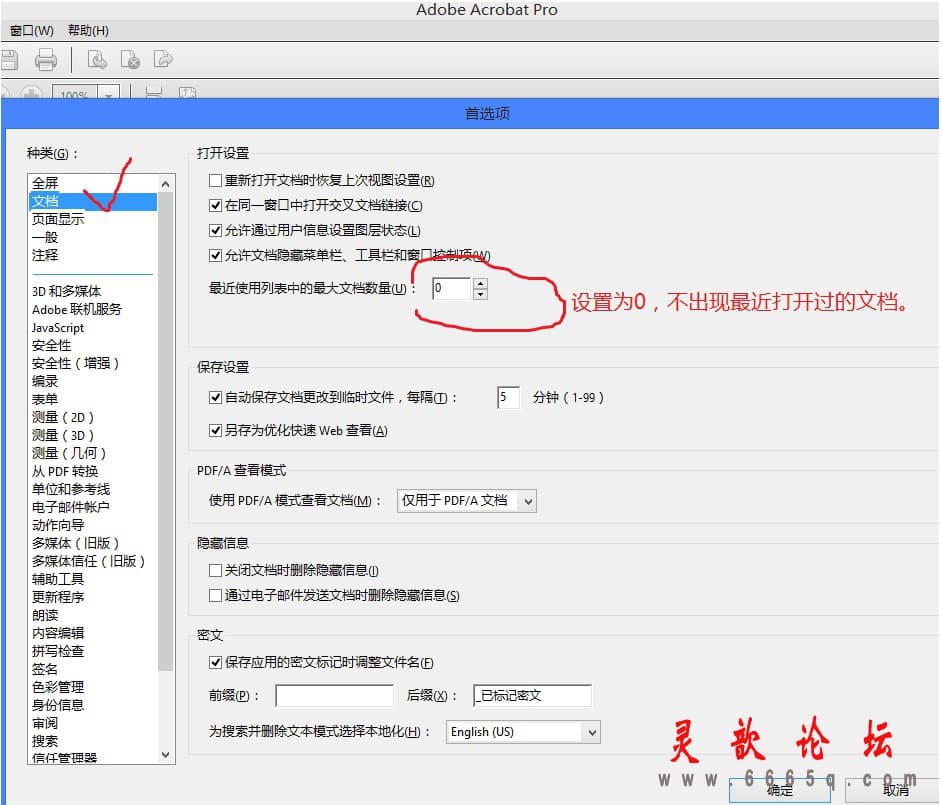Select 3D 和多媒体 category
Screen dimensions: 942x805
(x=67, y=291)
